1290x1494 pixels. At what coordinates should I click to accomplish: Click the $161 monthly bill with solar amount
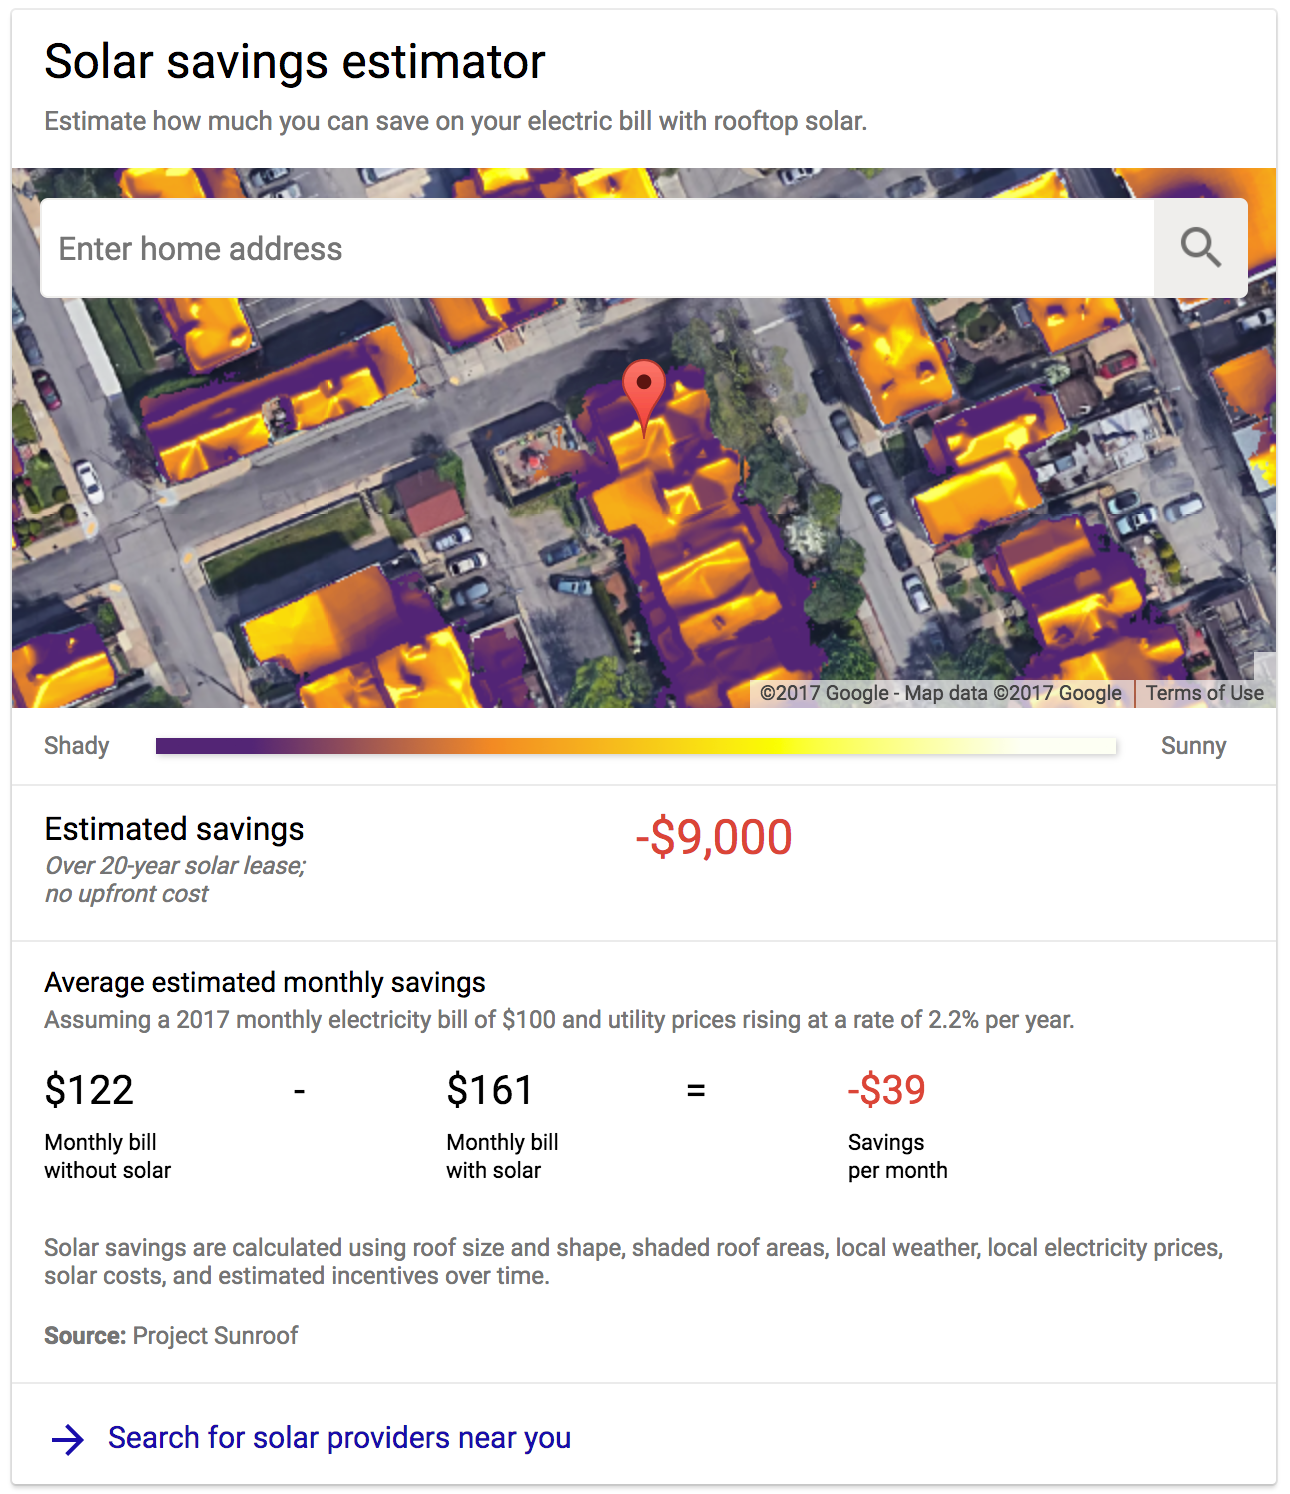coord(490,1090)
